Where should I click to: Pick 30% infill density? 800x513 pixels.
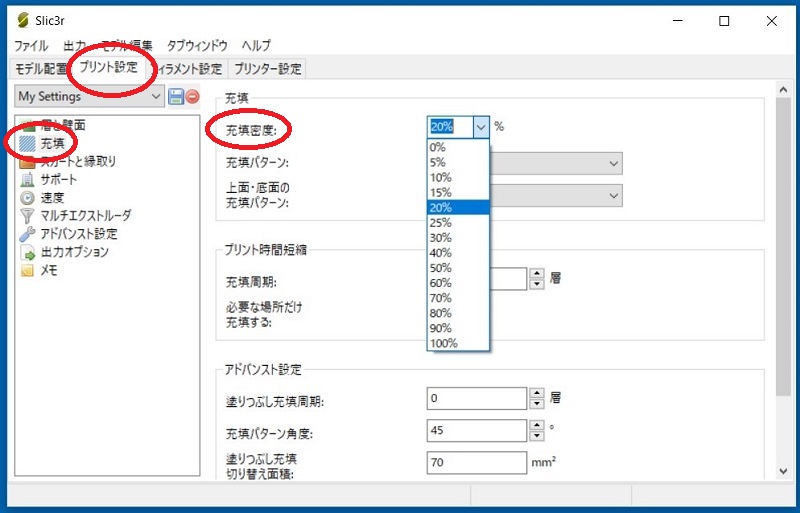tap(458, 238)
